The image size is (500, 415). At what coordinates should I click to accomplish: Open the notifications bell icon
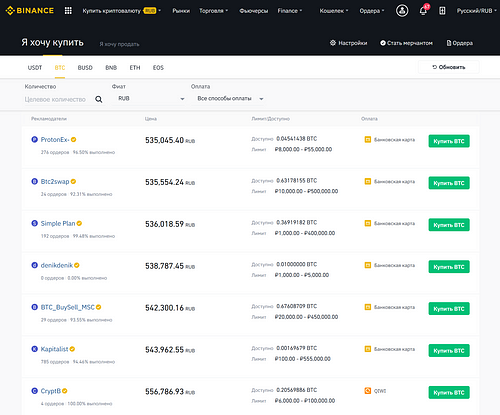[x=423, y=11]
